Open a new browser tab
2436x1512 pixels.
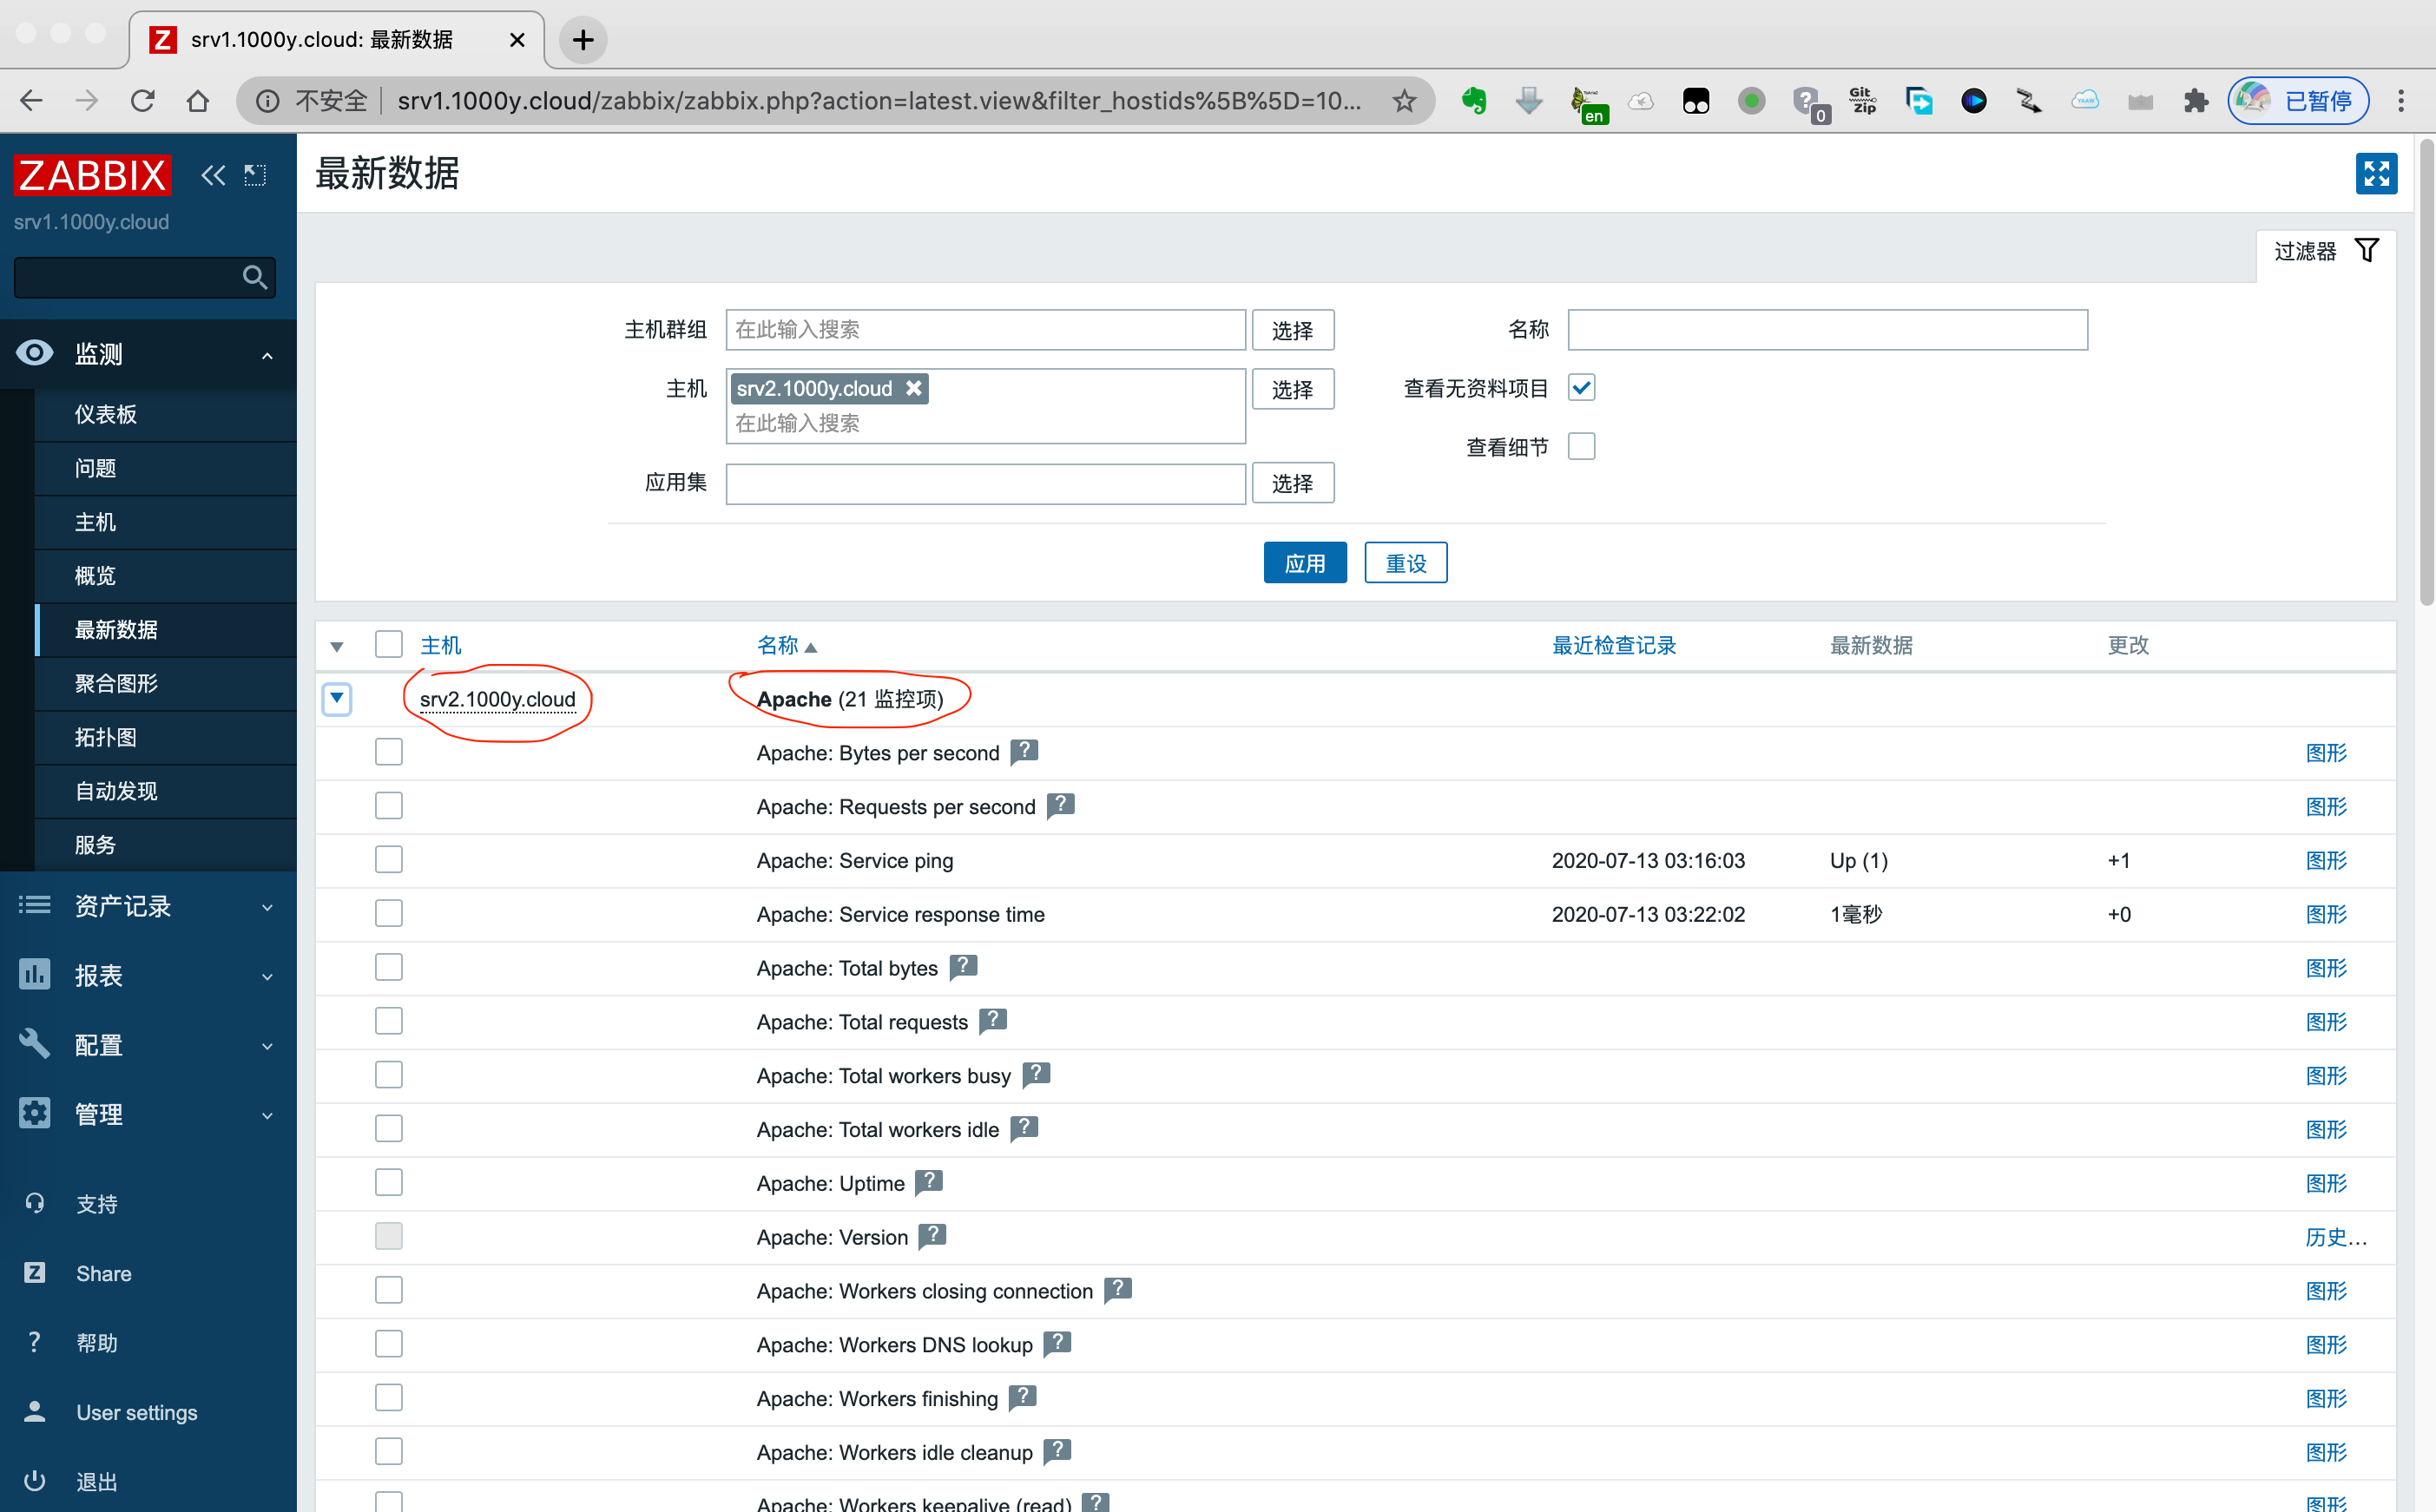(x=583, y=40)
